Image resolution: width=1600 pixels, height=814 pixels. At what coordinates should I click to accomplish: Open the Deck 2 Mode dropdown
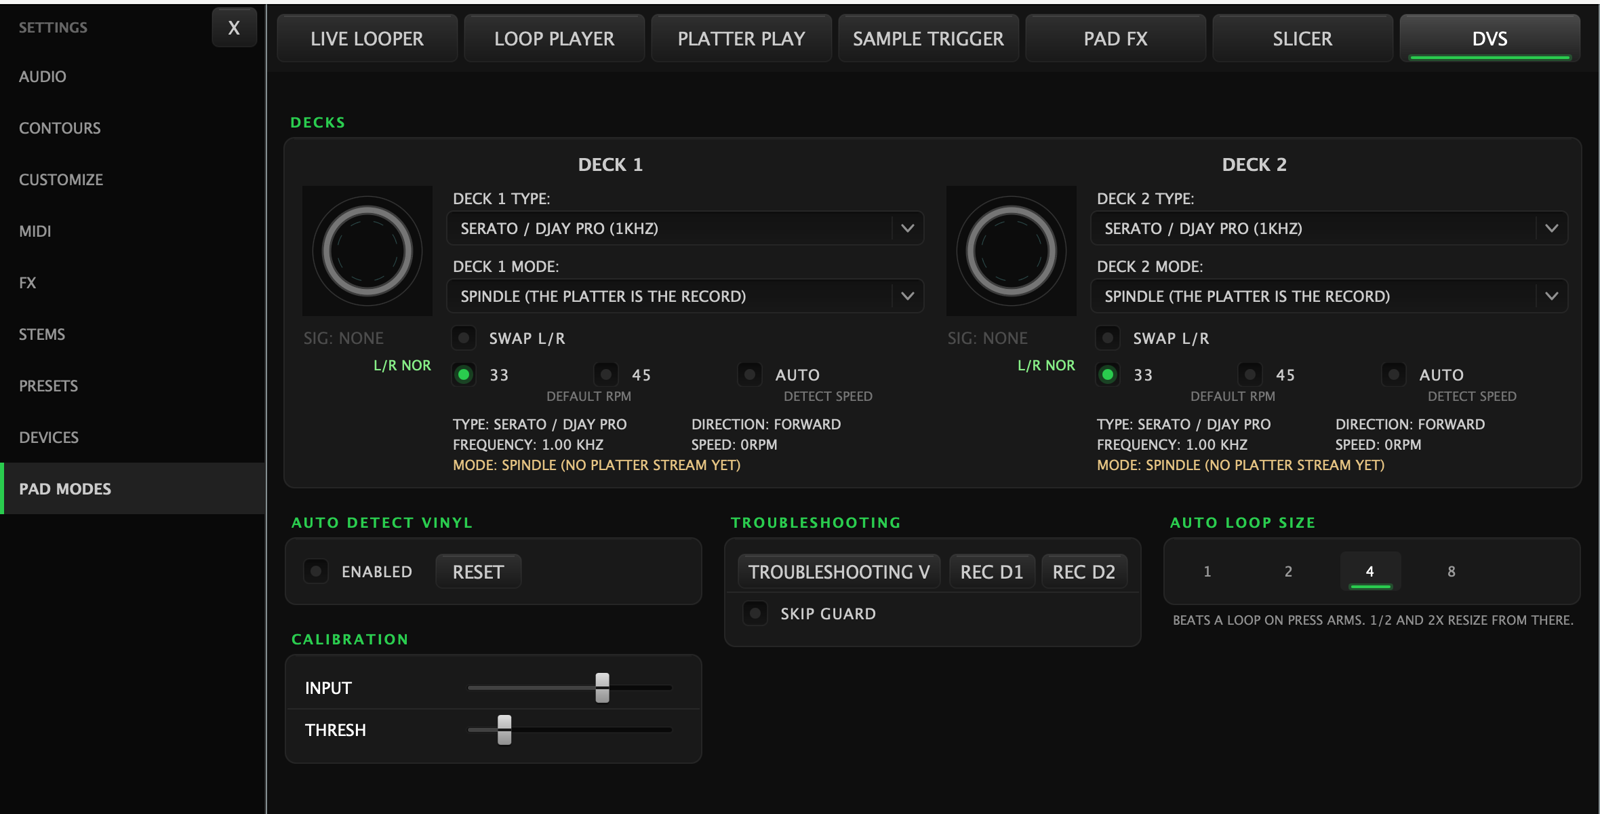(1329, 296)
